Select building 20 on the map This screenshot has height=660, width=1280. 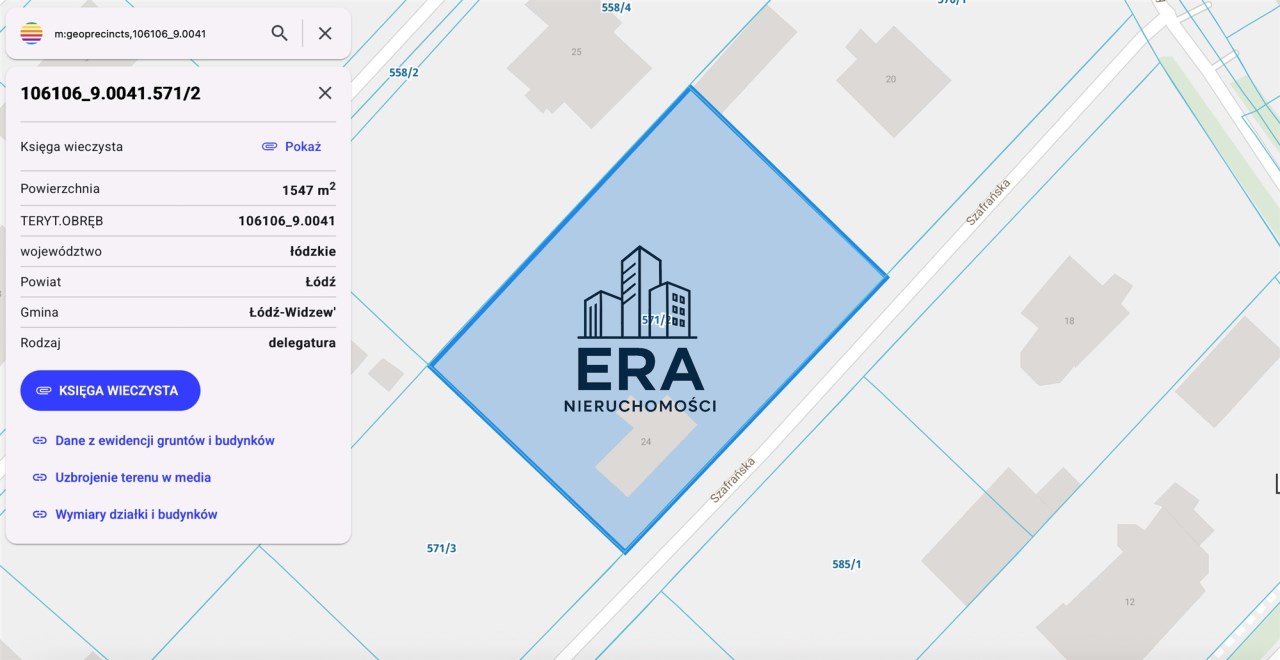891,79
